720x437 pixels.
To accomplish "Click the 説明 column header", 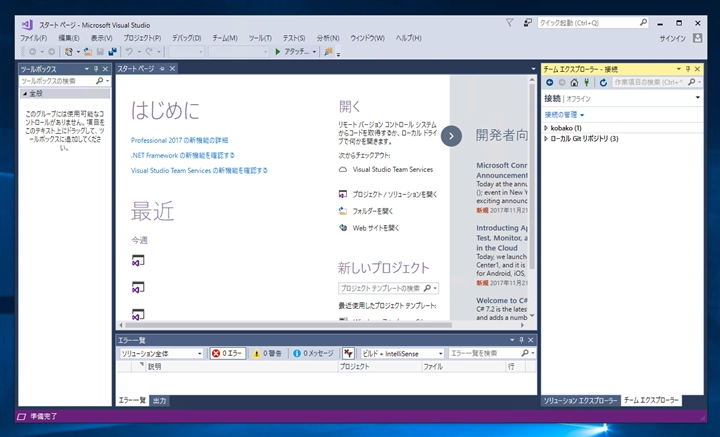I will click(241, 366).
